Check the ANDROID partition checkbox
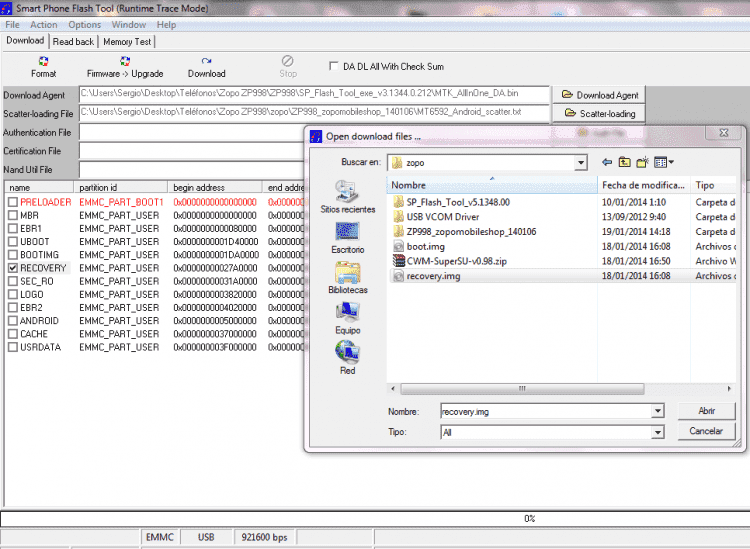The image size is (750, 549). click(x=13, y=320)
